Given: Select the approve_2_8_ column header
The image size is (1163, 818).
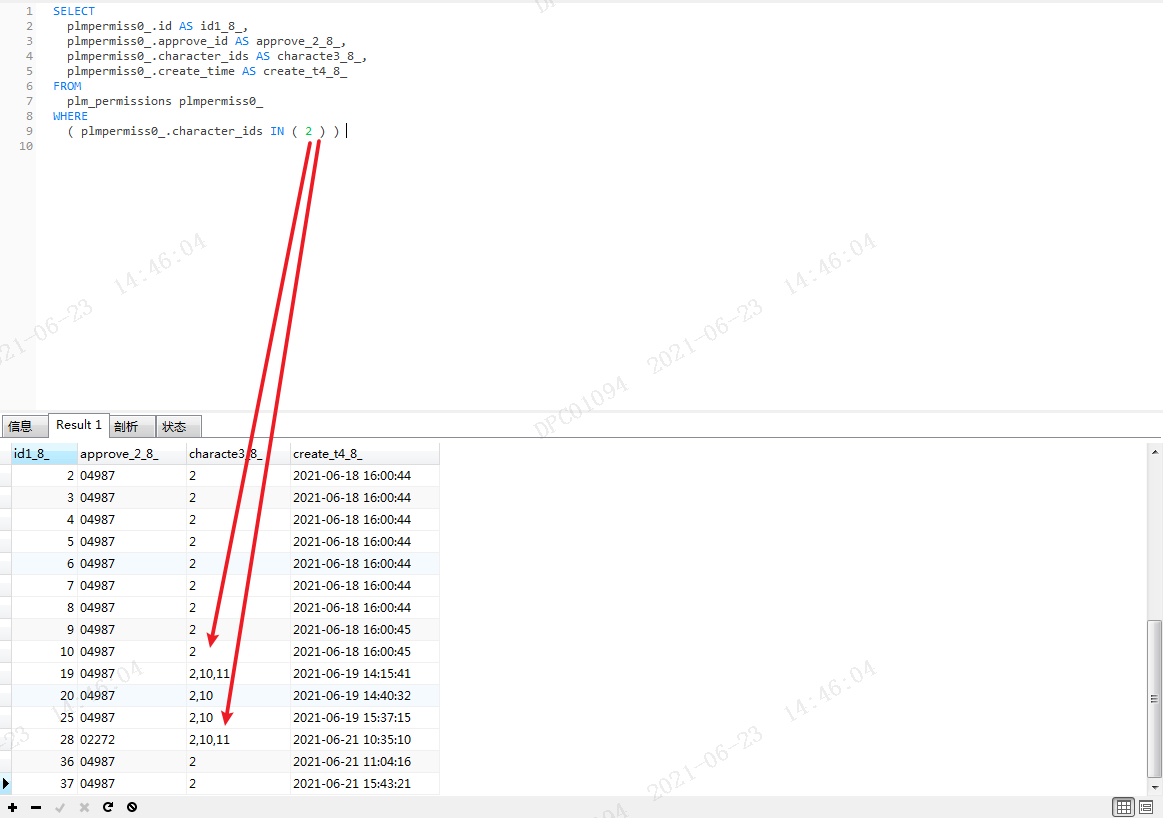Looking at the screenshot, I should point(132,454).
